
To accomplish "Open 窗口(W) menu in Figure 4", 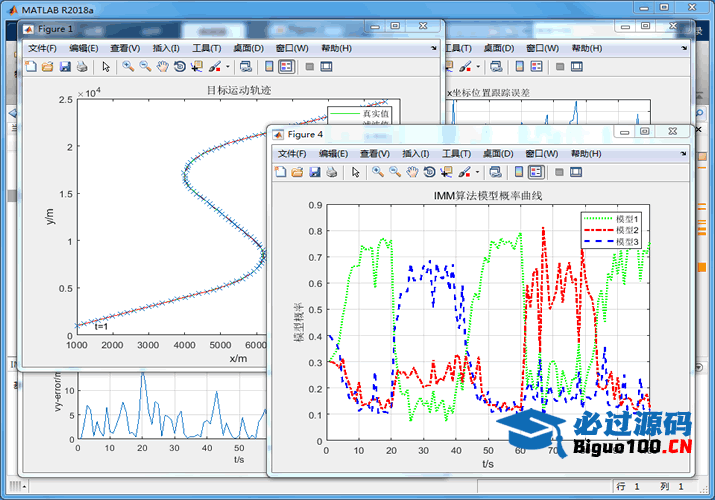I will (x=542, y=154).
